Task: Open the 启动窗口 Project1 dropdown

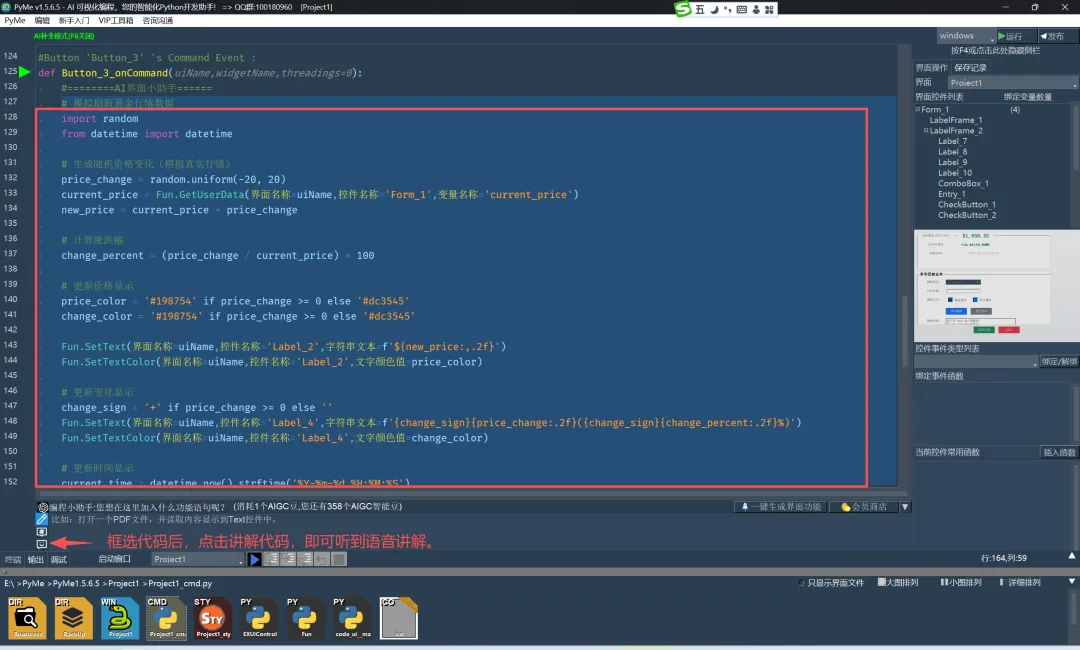Action: tap(198, 559)
